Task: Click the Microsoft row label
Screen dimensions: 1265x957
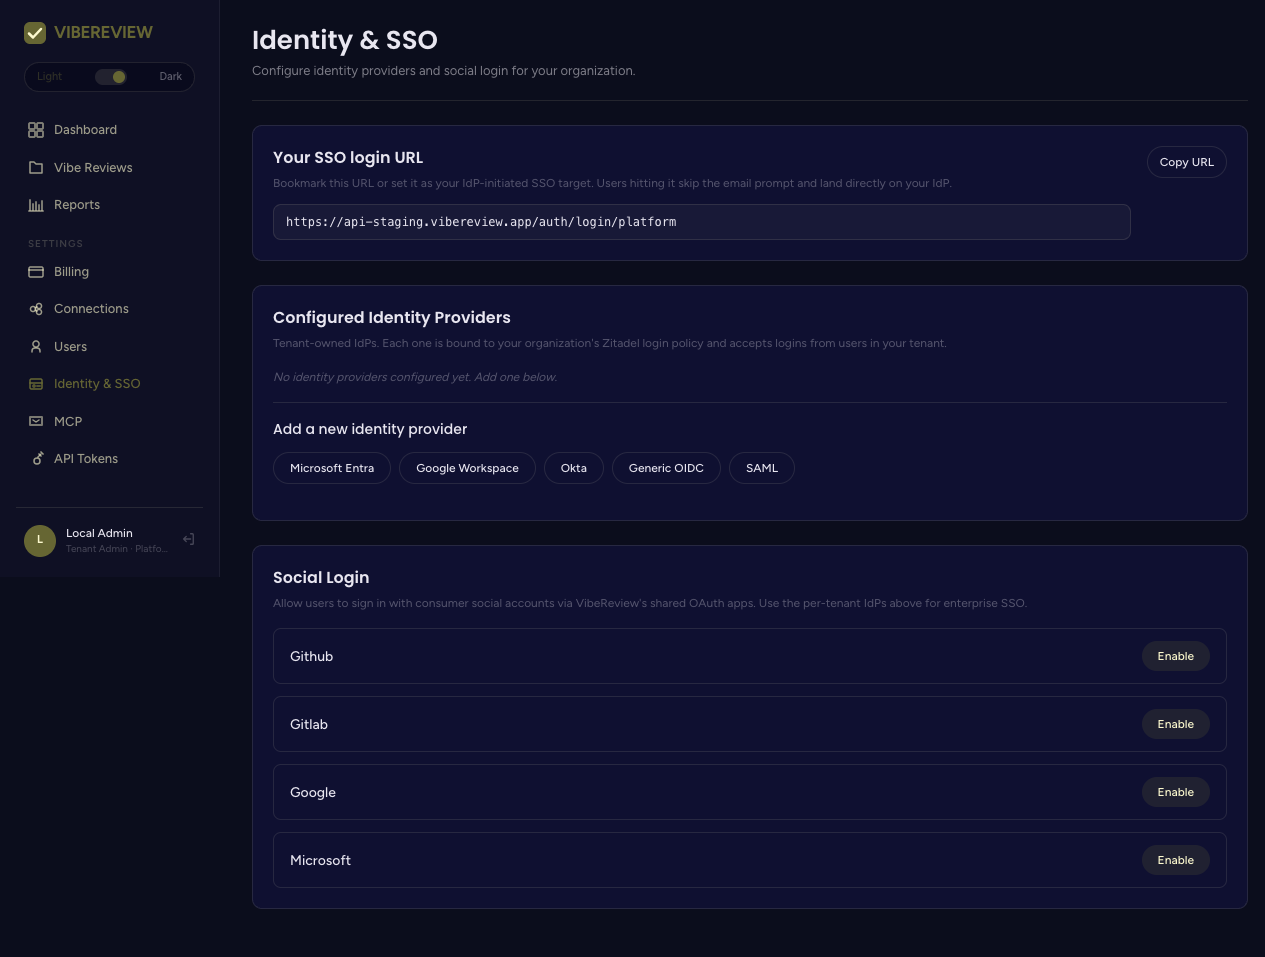Action: (320, 860)
